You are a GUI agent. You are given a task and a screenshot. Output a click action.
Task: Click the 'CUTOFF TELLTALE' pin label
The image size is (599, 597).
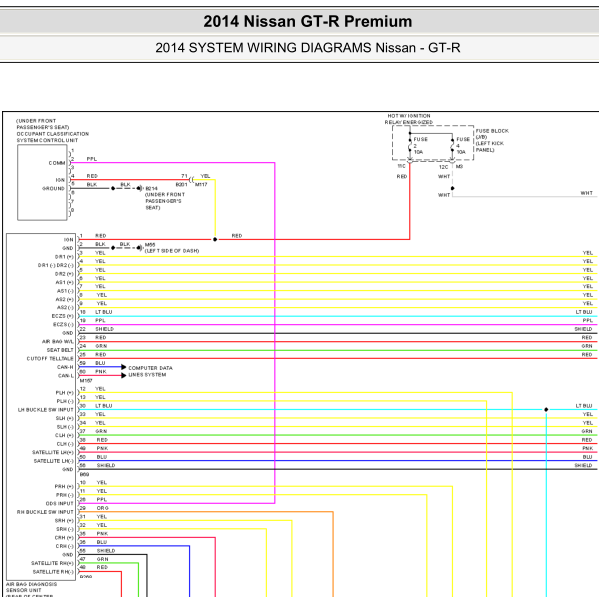(x=50, y=359)
